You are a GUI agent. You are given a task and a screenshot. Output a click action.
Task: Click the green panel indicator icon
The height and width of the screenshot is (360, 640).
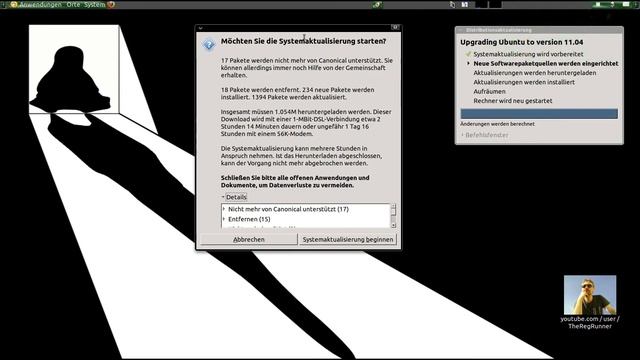point(376,5)
